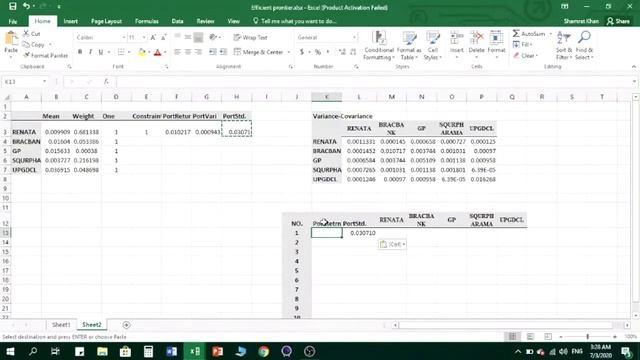Click the Share button
The image size is (640, 360).
click(x=618, y=21)
